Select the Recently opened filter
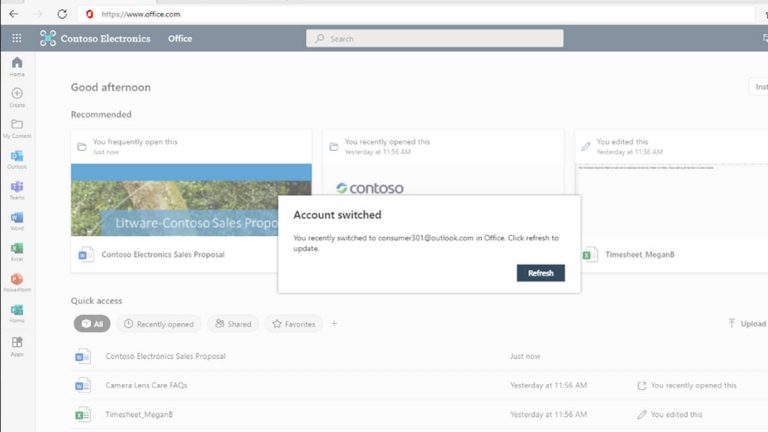 coord(159,324)
